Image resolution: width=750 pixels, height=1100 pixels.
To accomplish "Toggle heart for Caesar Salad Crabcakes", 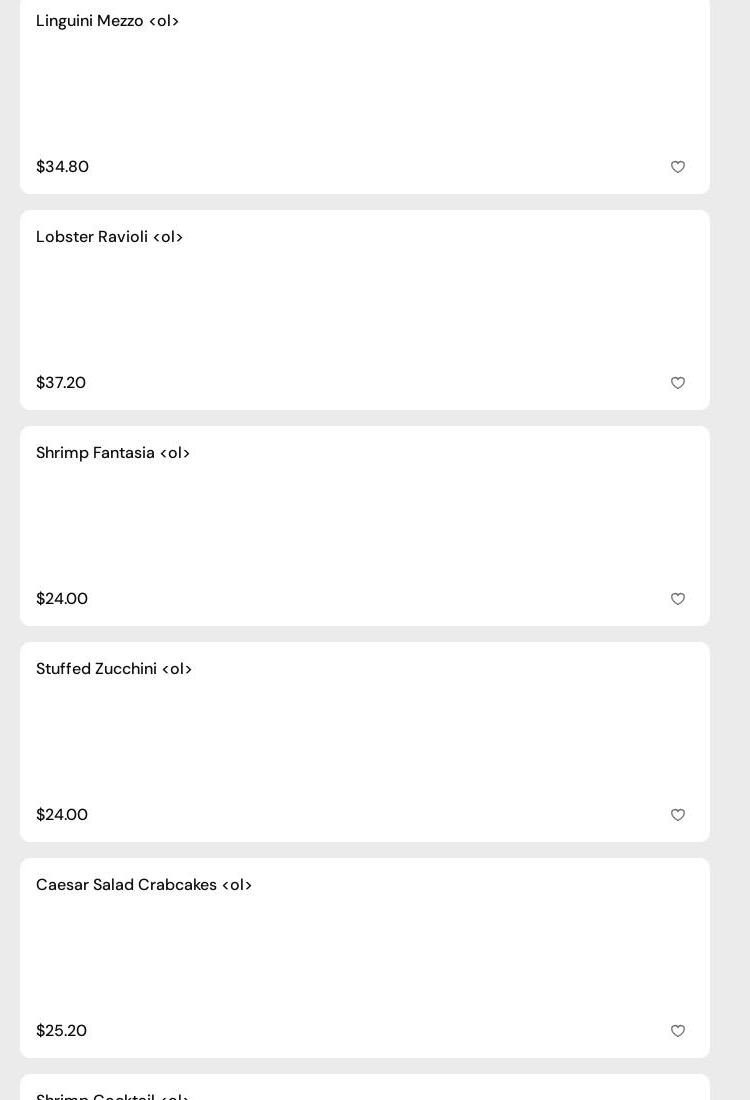I will pos(678,1031).
